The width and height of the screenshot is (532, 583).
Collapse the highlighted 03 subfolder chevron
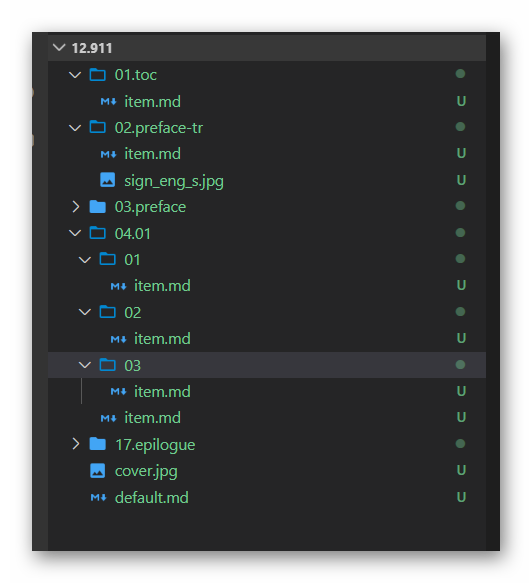pos(85,365)
